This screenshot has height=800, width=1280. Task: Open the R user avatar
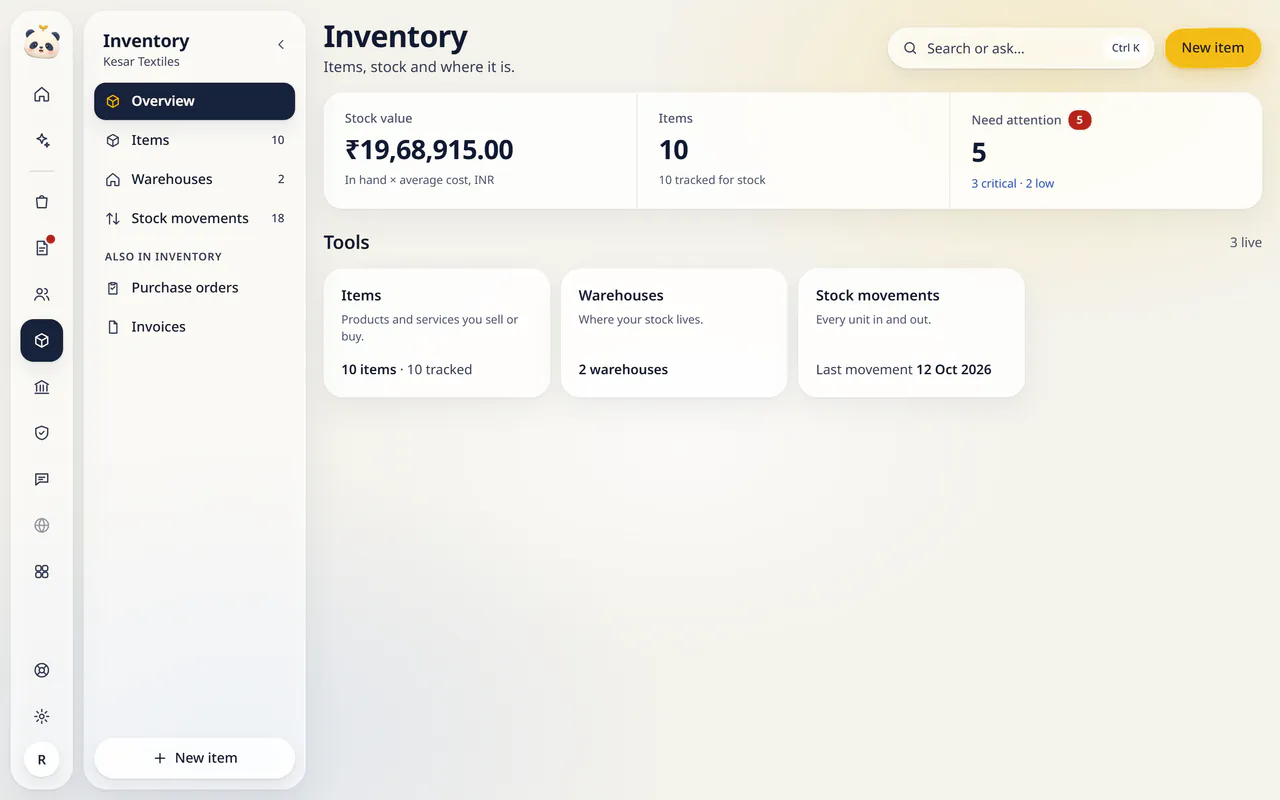pyautogui.click(x=42, y=760)
